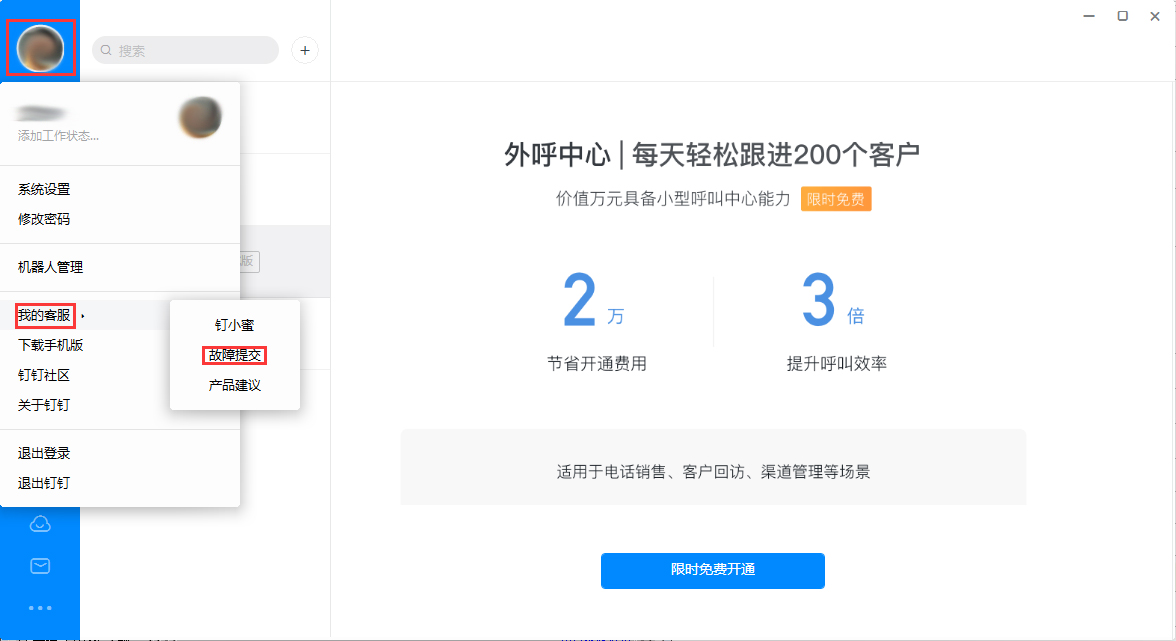Click the avatar thumbnail inside the profile menu
The height and width of the screenshot is (641, 1176).
coord(199,117)
